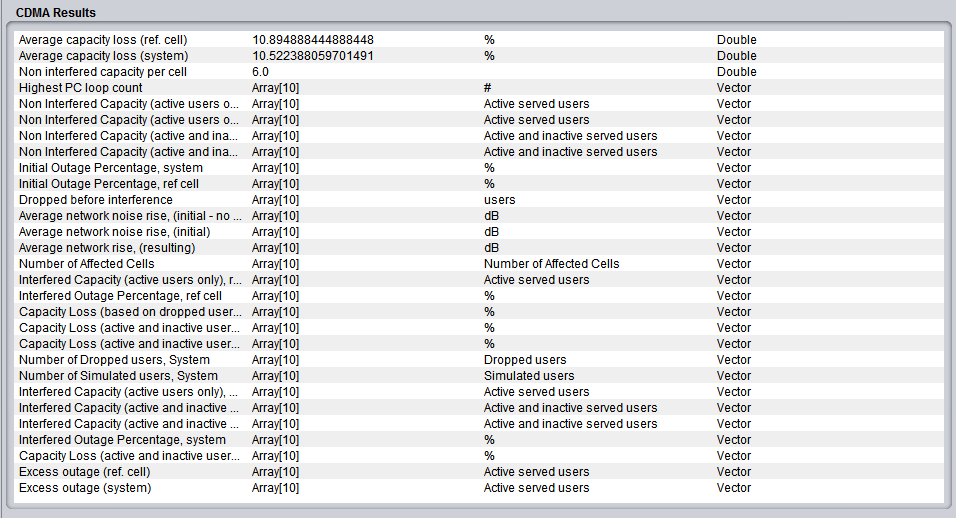Open Array[10] for Number of Simulated users, System
The width and height of the screenshot is (956, 518).
(276, 375)
